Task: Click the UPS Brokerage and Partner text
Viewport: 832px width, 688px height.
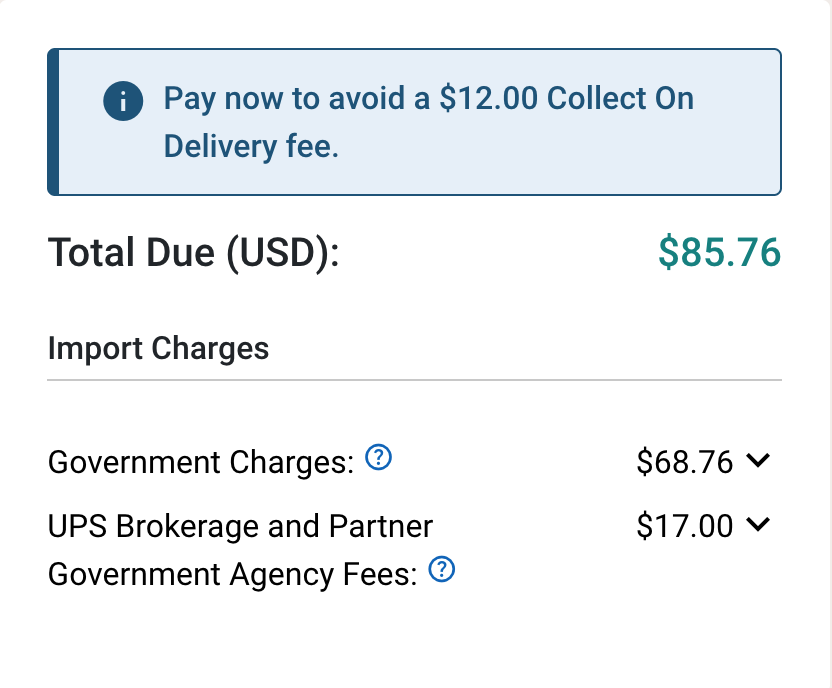Action: coord(240,526)
